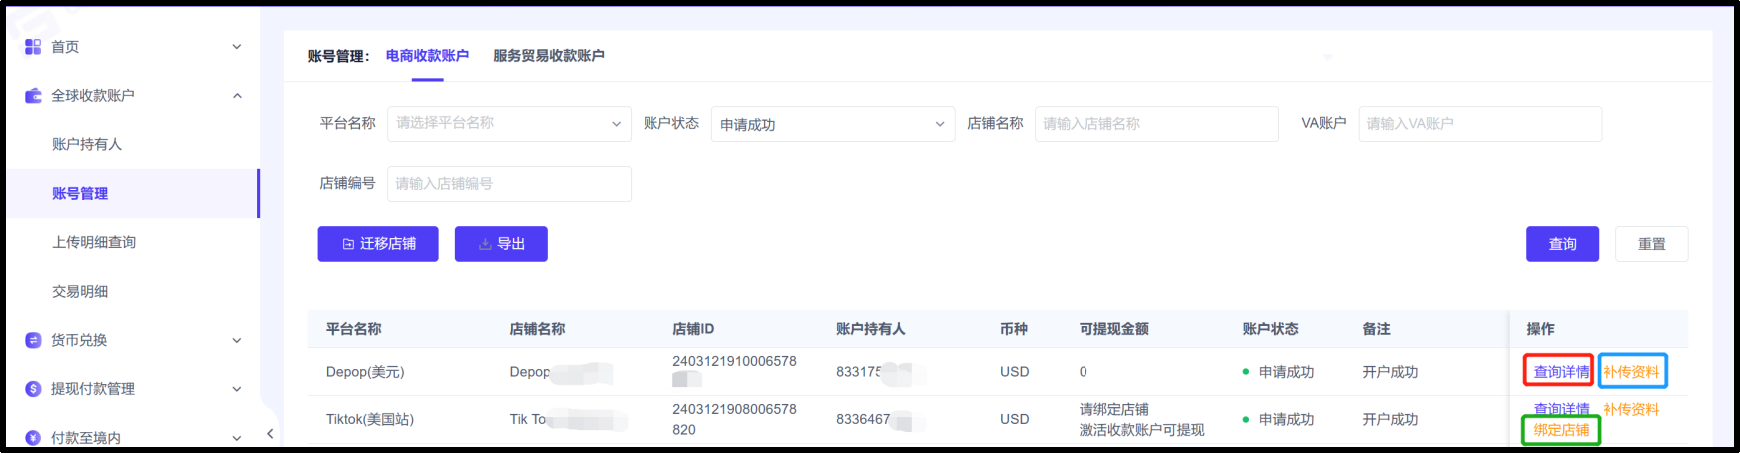Click the 迁移店铺 button
The width and height of the screenshot is (1740, 454).
378,244
